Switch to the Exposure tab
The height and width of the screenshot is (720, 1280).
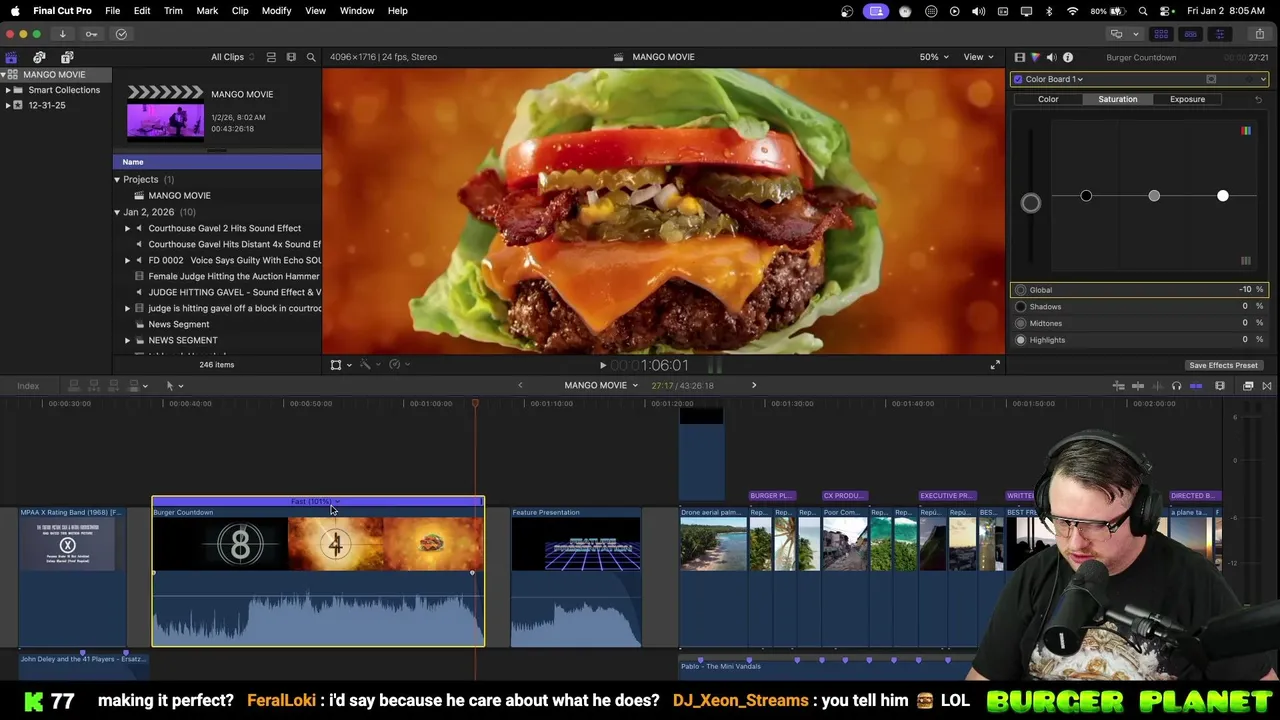pos(1187,99)
